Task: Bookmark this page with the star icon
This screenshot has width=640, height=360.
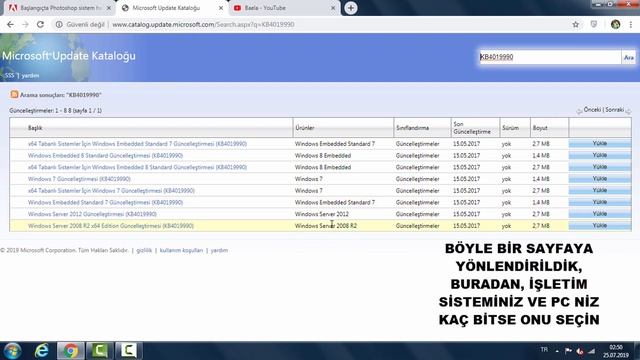Action: pos(576,24)
